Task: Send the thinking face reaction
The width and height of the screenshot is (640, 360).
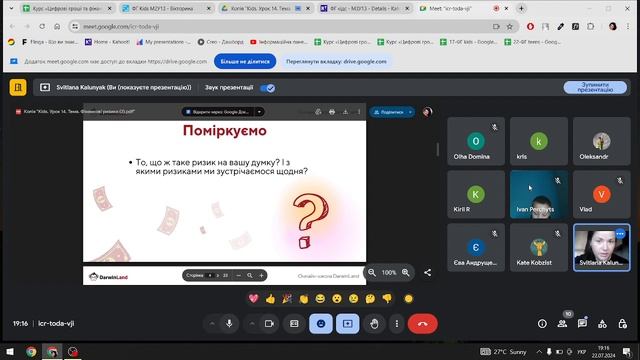Action: [x=370, y=299]
